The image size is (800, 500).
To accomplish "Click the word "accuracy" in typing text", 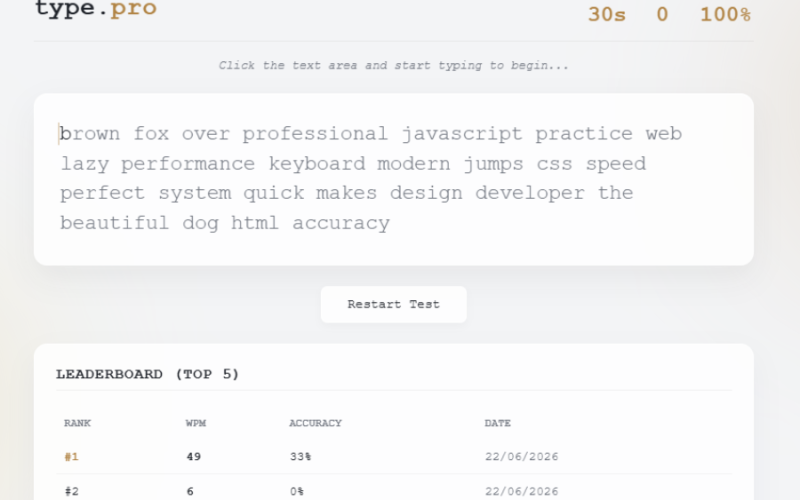I will click(x=341, y=223).
